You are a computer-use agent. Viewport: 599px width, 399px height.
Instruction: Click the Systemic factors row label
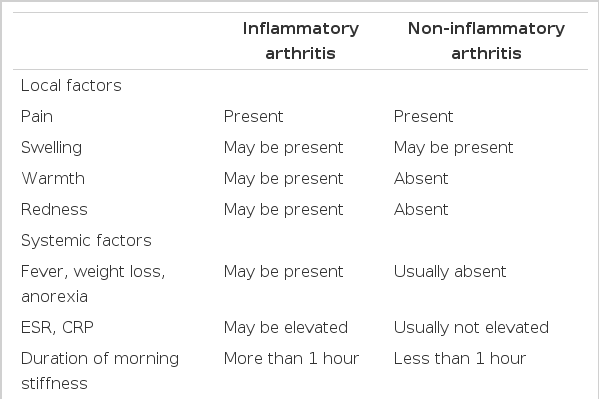86,241
